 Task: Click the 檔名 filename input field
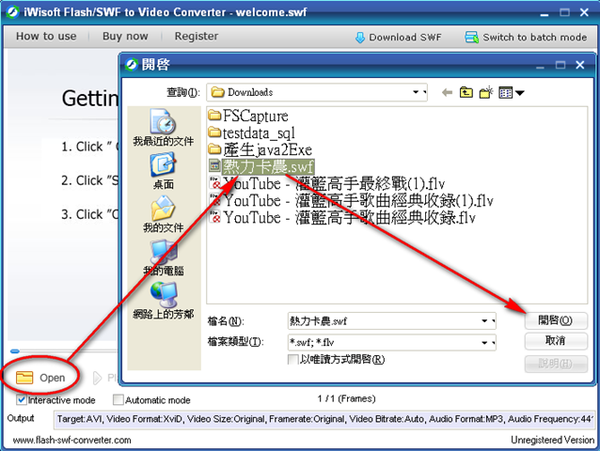pos(392,321)
